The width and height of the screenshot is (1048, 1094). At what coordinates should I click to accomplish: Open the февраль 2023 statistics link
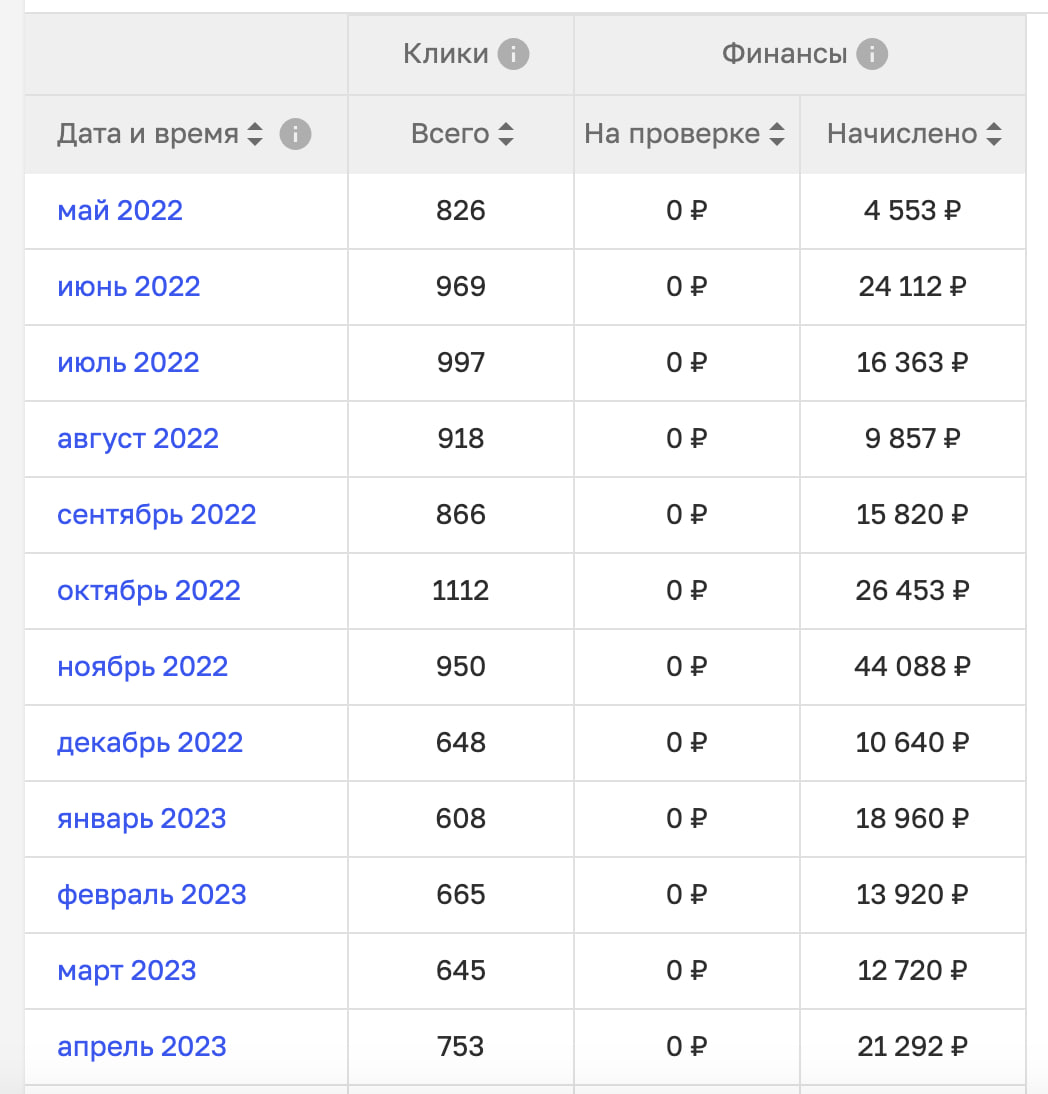point(152,895)
